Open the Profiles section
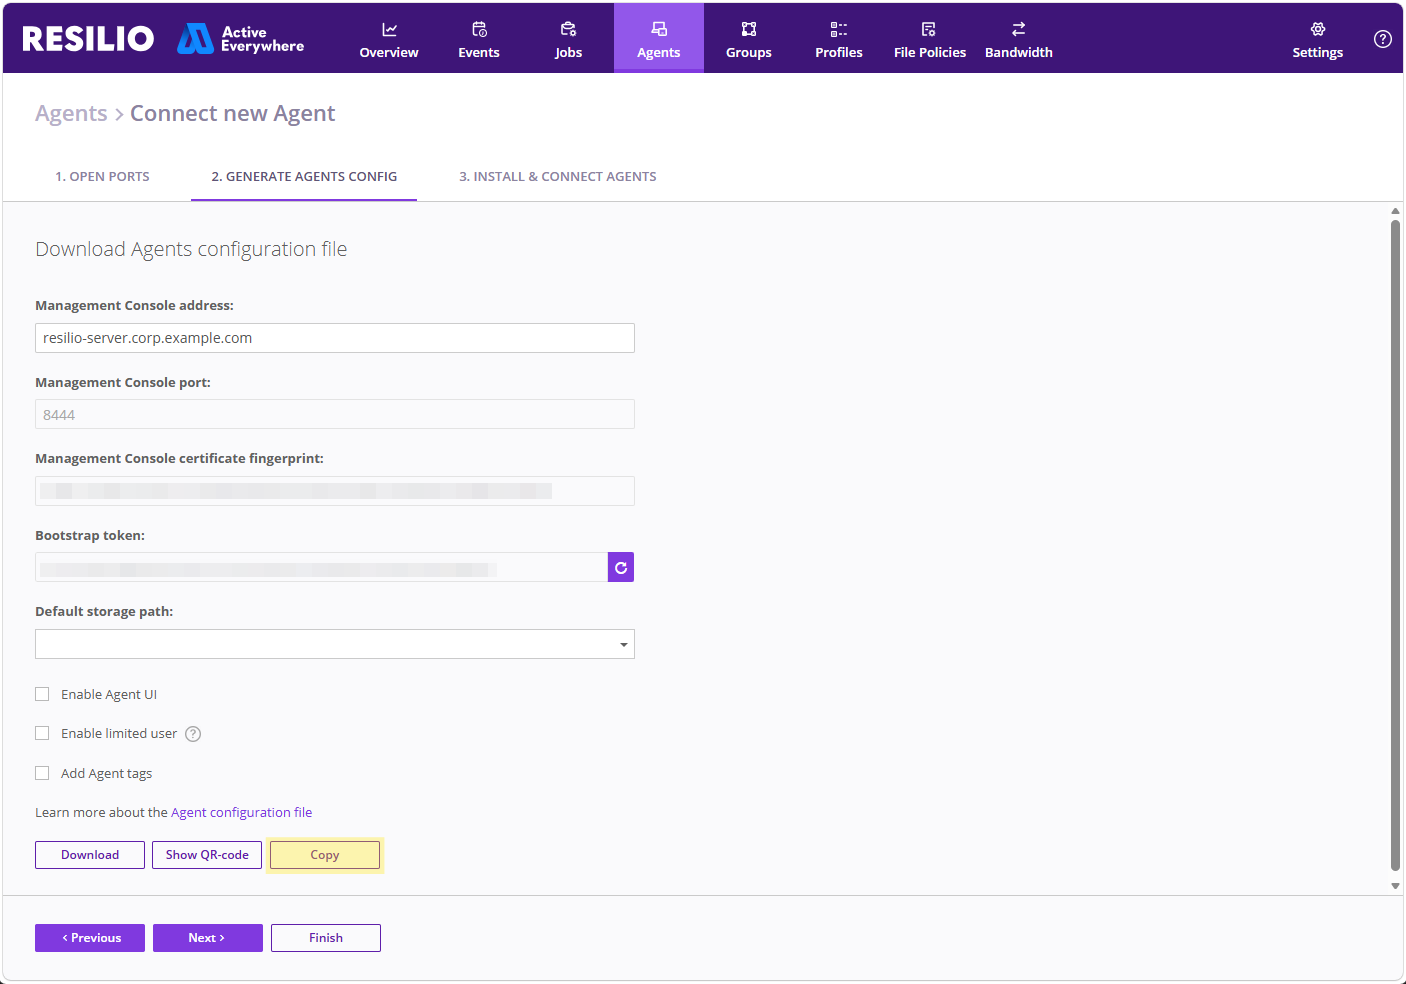 [x=839, y=39]
